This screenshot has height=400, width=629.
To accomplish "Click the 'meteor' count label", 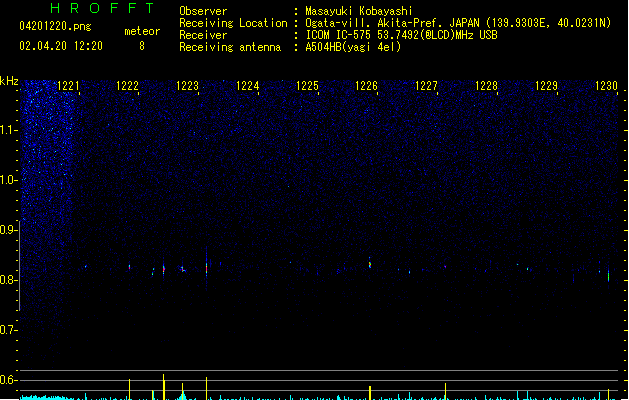I will tap(142, 31).
